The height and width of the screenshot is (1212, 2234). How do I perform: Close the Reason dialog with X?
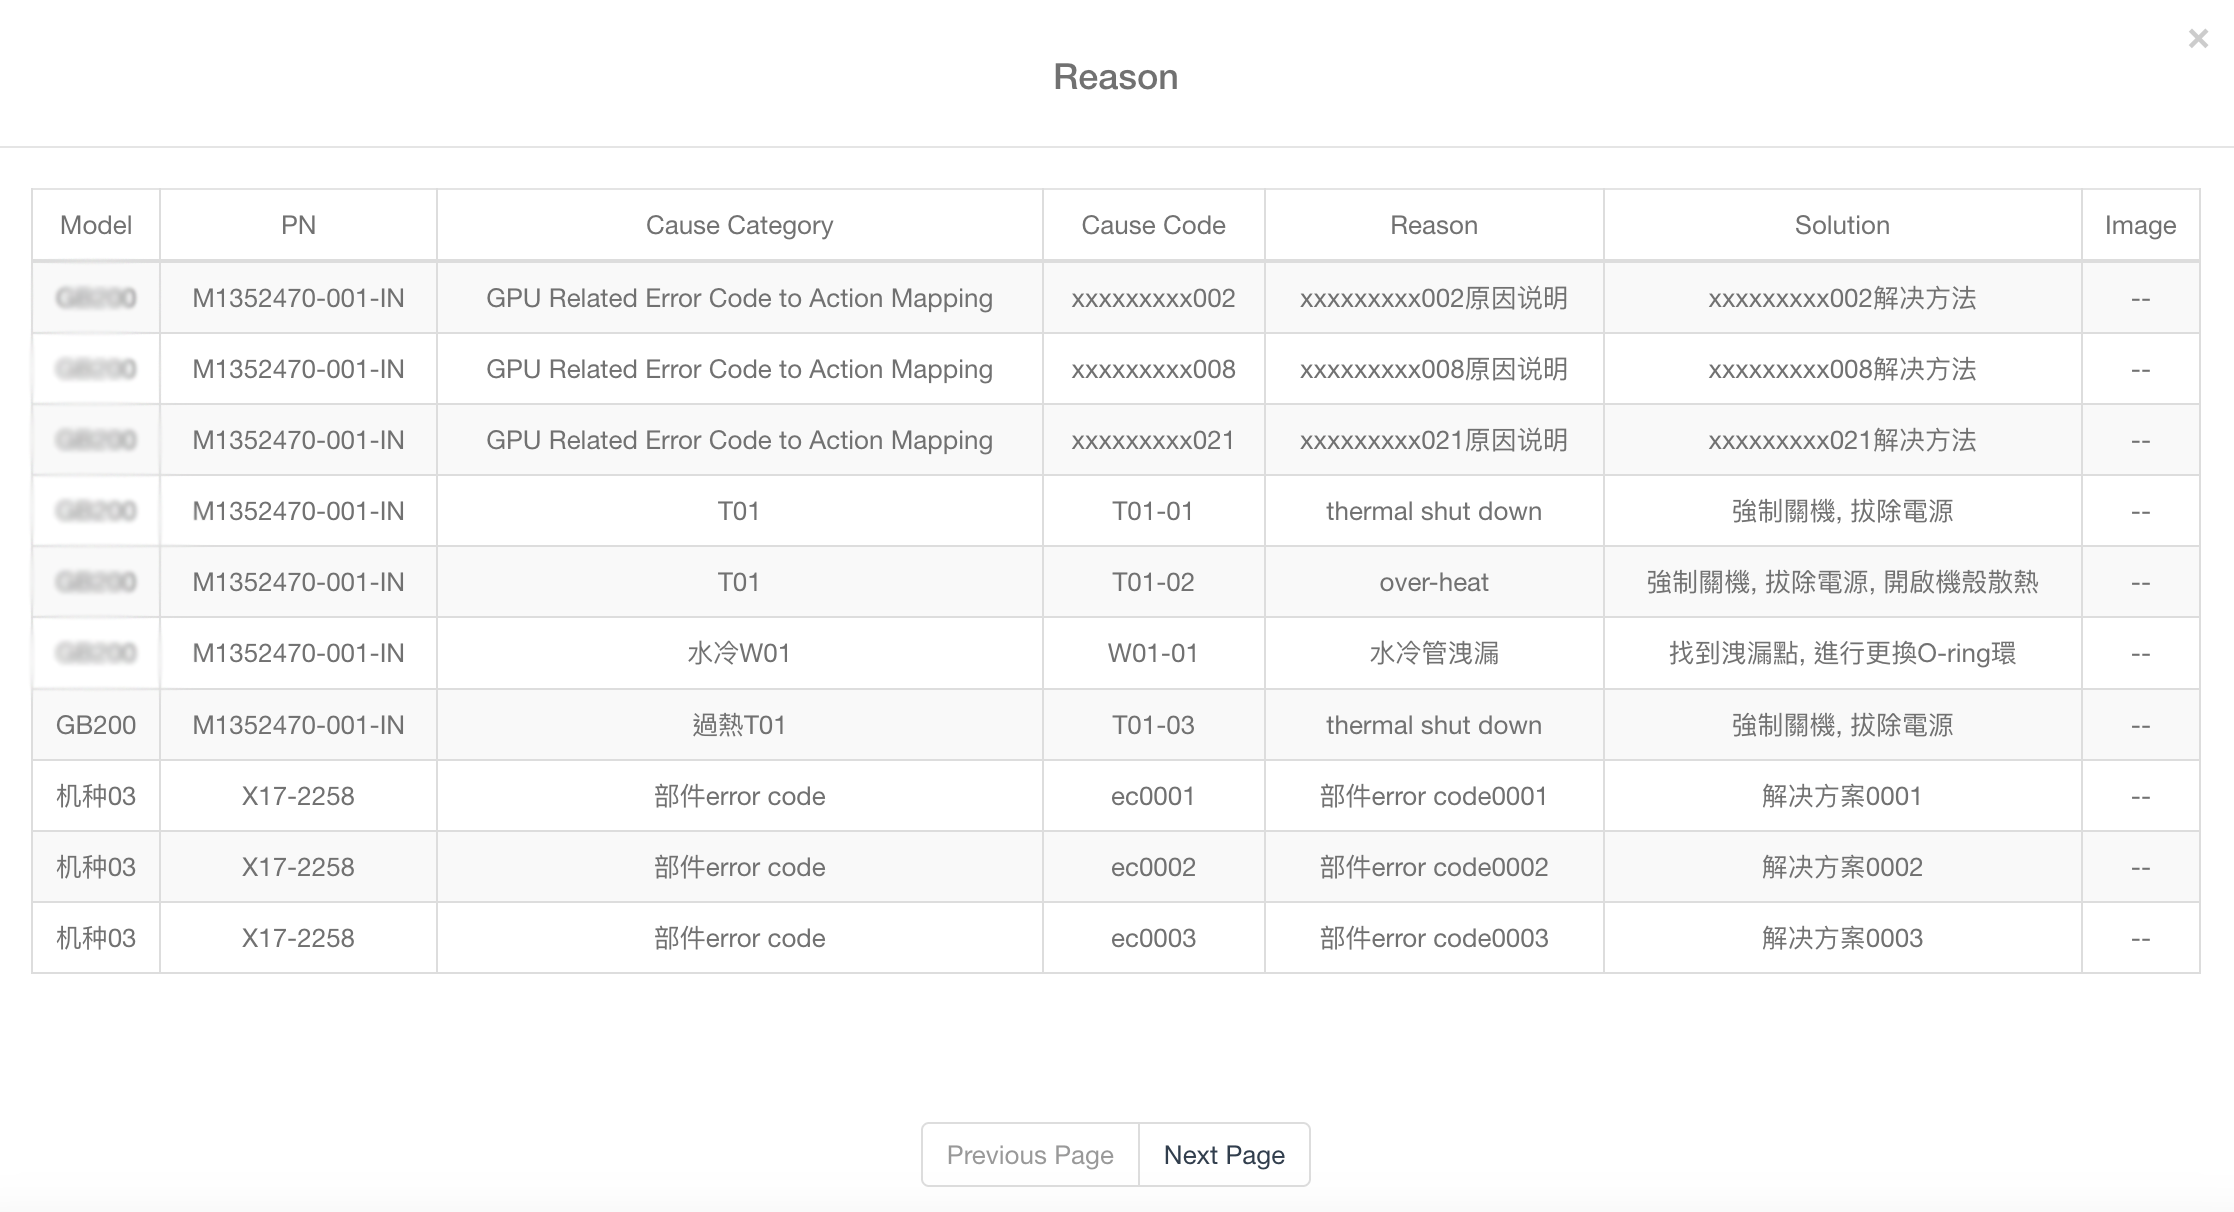coord(2197,39)
